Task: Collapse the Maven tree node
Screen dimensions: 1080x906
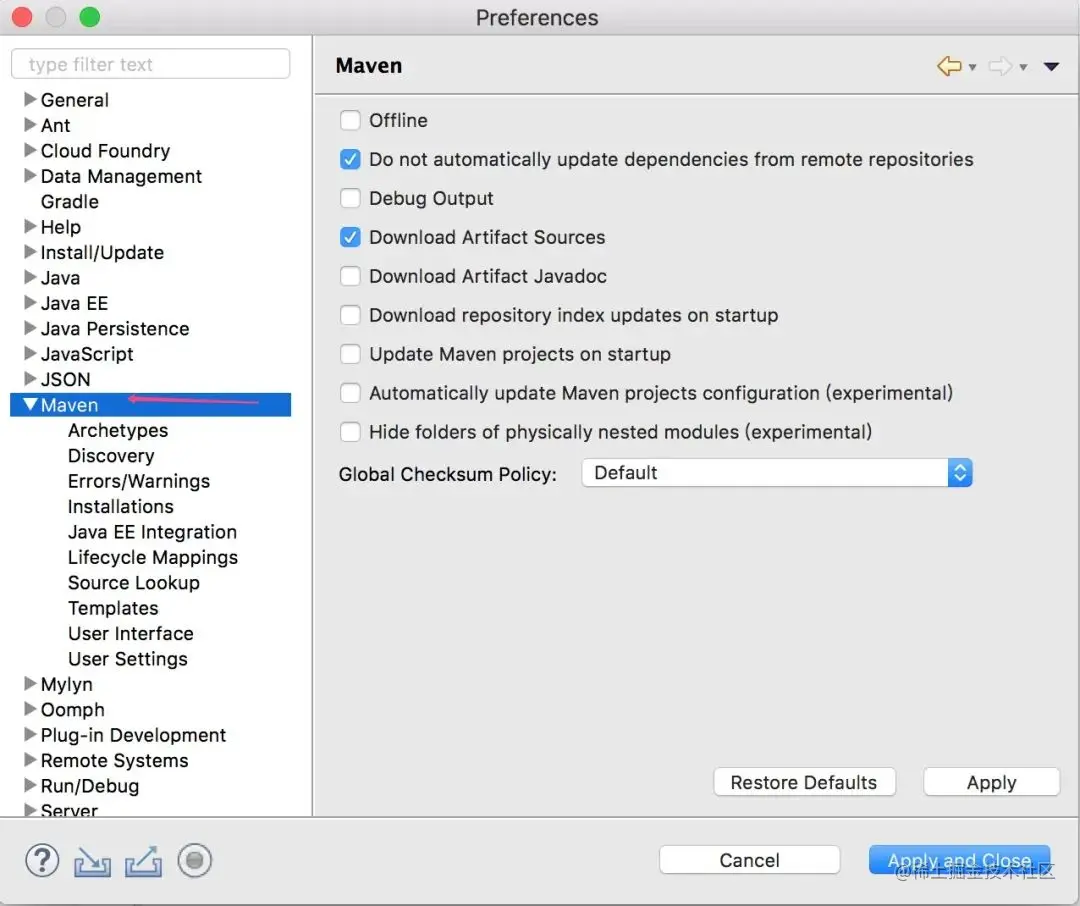Action: click(30, 404)
